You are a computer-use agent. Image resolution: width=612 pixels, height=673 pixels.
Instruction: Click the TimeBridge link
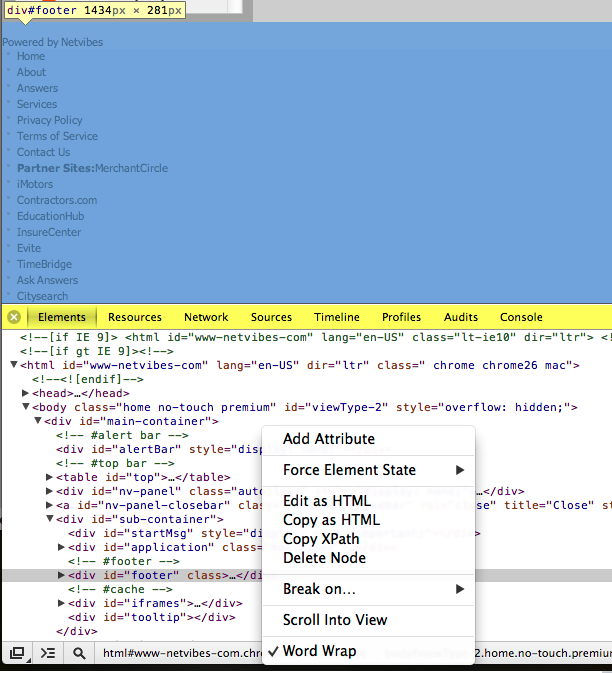pyautogui.click(x=44, y=264)
